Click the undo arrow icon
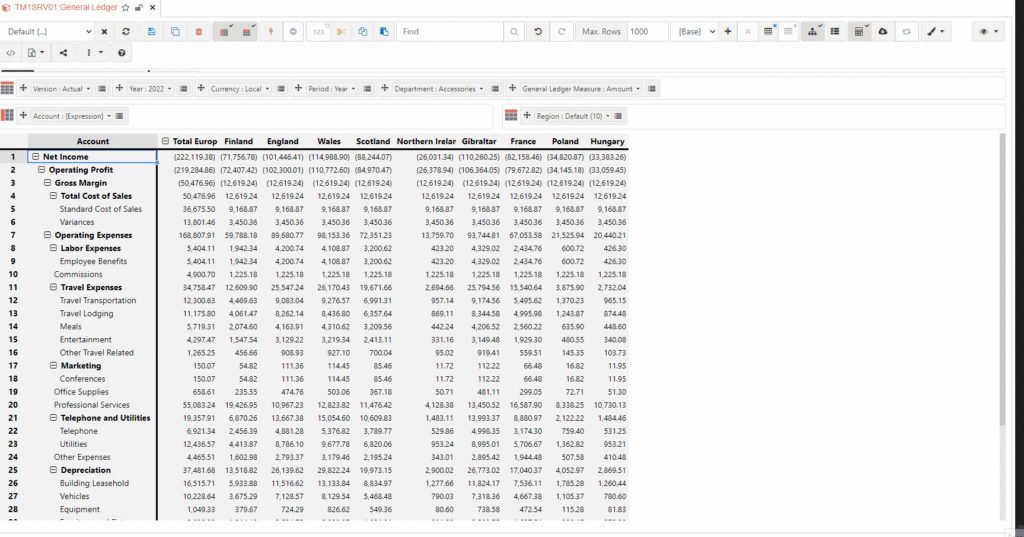The width and height of the screenshot is (1024, 537). 538,32
